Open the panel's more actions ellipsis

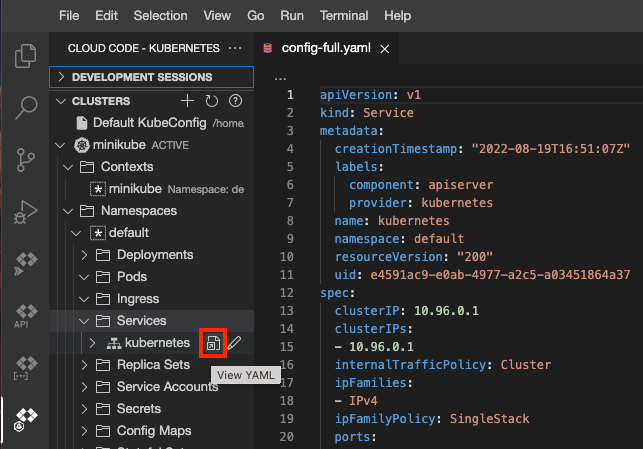click(x=235, y=48)
